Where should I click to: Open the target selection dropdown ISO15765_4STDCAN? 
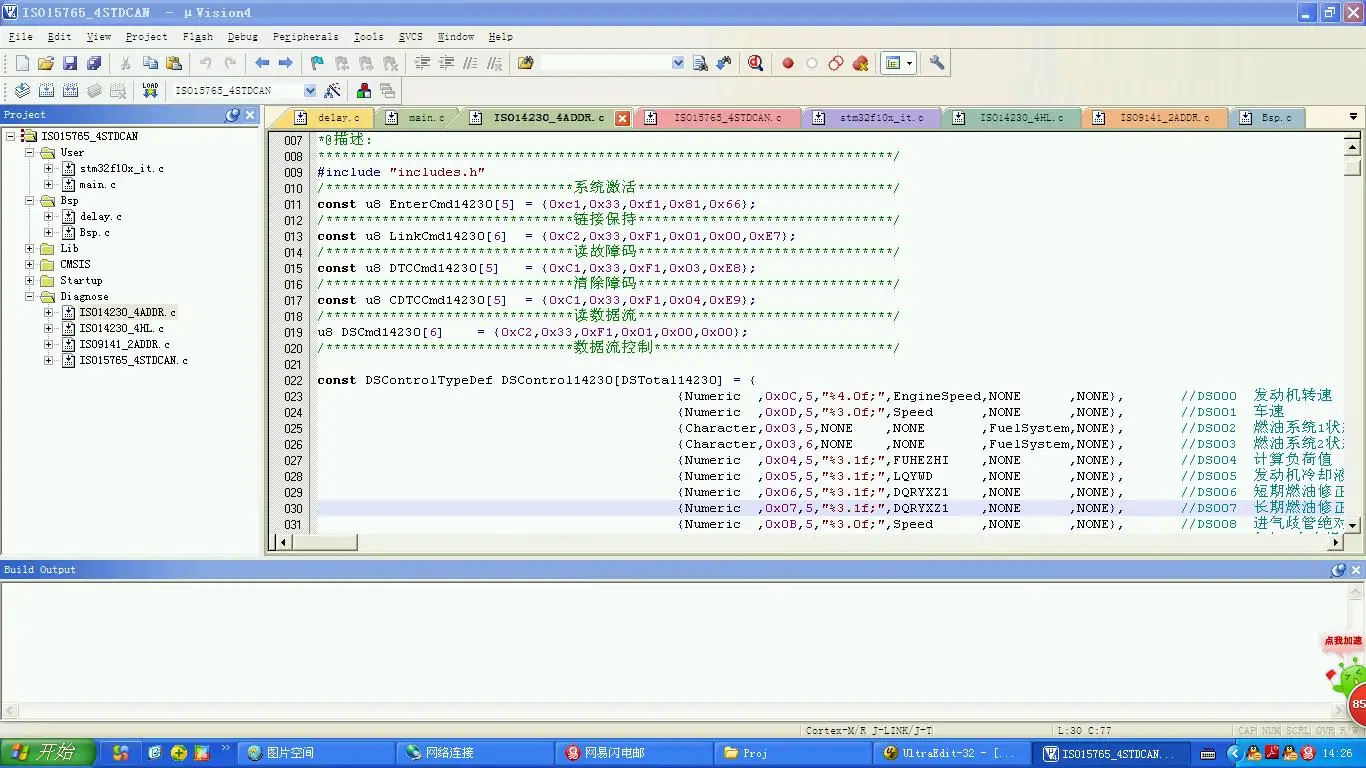310,90
